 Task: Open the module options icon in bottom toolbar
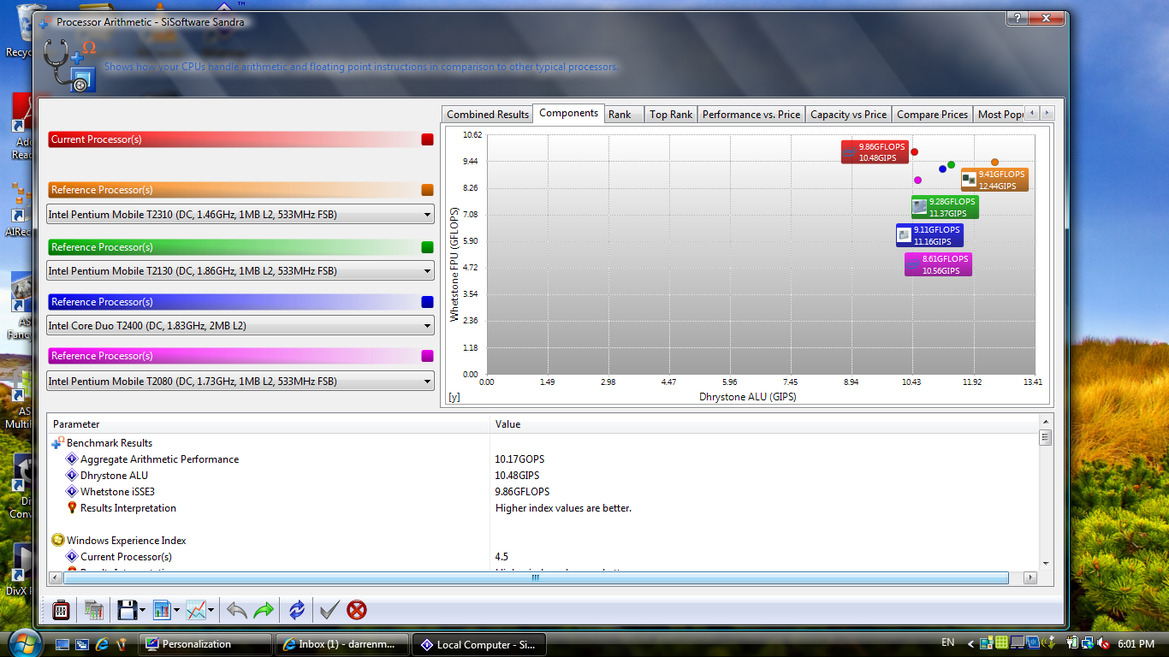point(61,610)
